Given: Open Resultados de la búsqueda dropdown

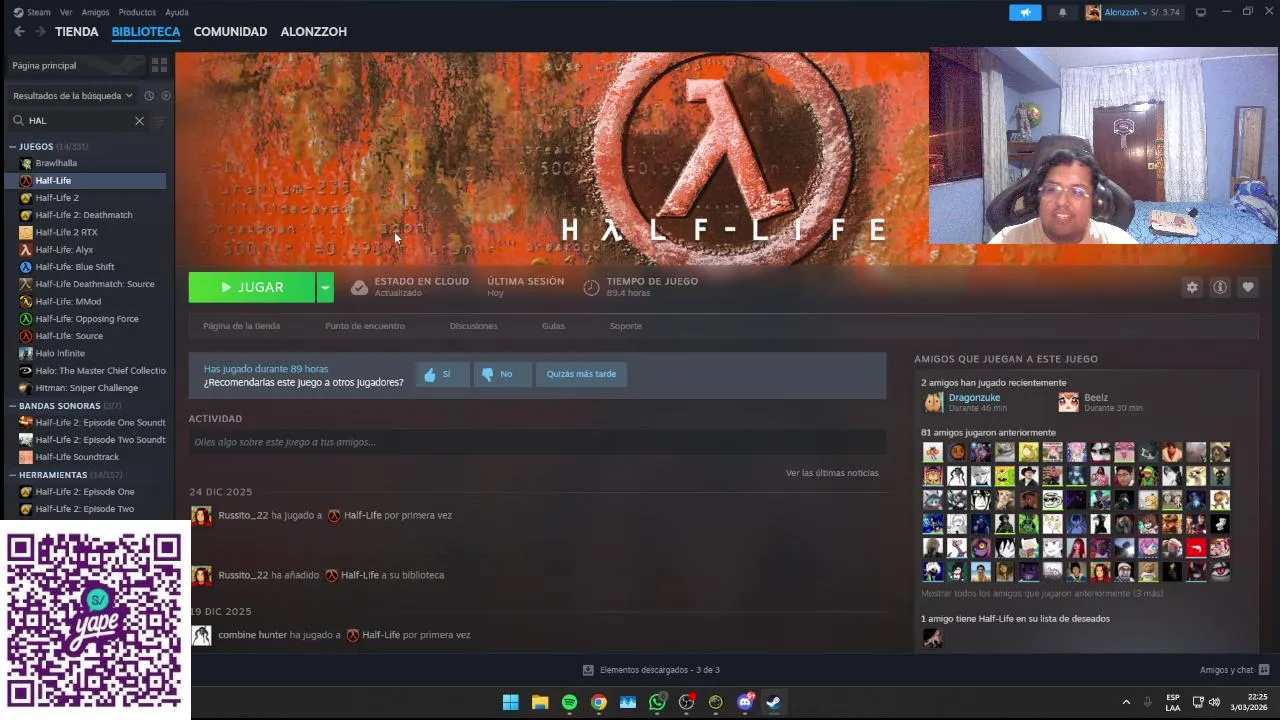Looking at the screenshot, I should click(x=73, y=96).
